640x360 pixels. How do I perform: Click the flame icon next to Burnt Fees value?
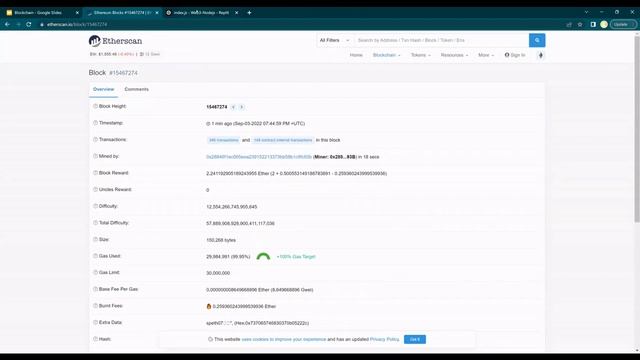point(209,306)
